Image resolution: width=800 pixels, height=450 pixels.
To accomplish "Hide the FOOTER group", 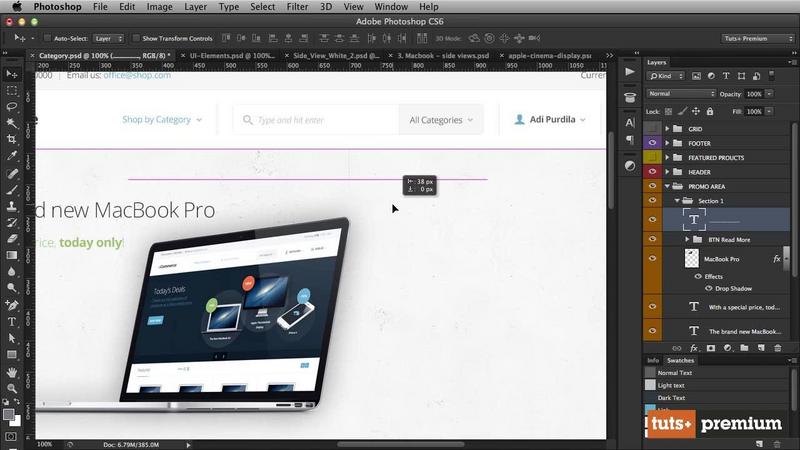I will click(x=652, y=143).
